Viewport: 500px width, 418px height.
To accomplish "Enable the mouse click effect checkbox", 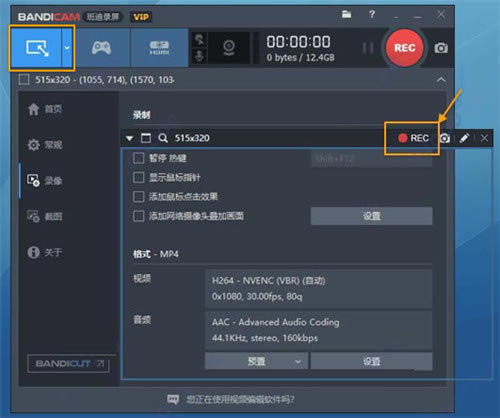I will [138, 197].
